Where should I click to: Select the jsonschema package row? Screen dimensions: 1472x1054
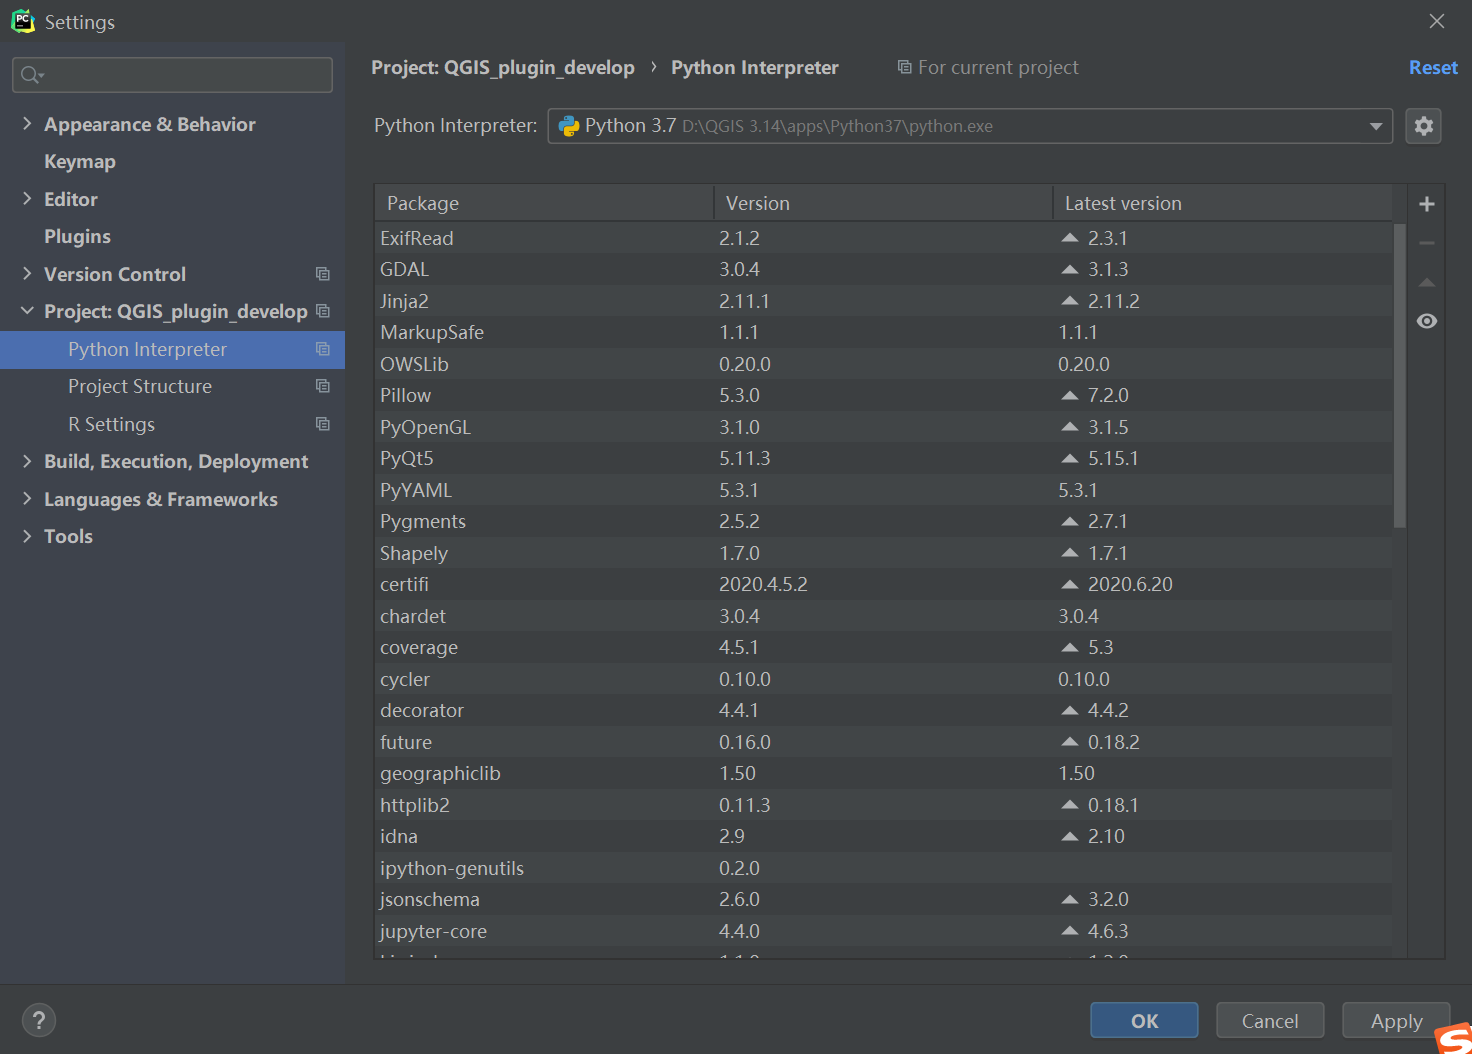883,899
